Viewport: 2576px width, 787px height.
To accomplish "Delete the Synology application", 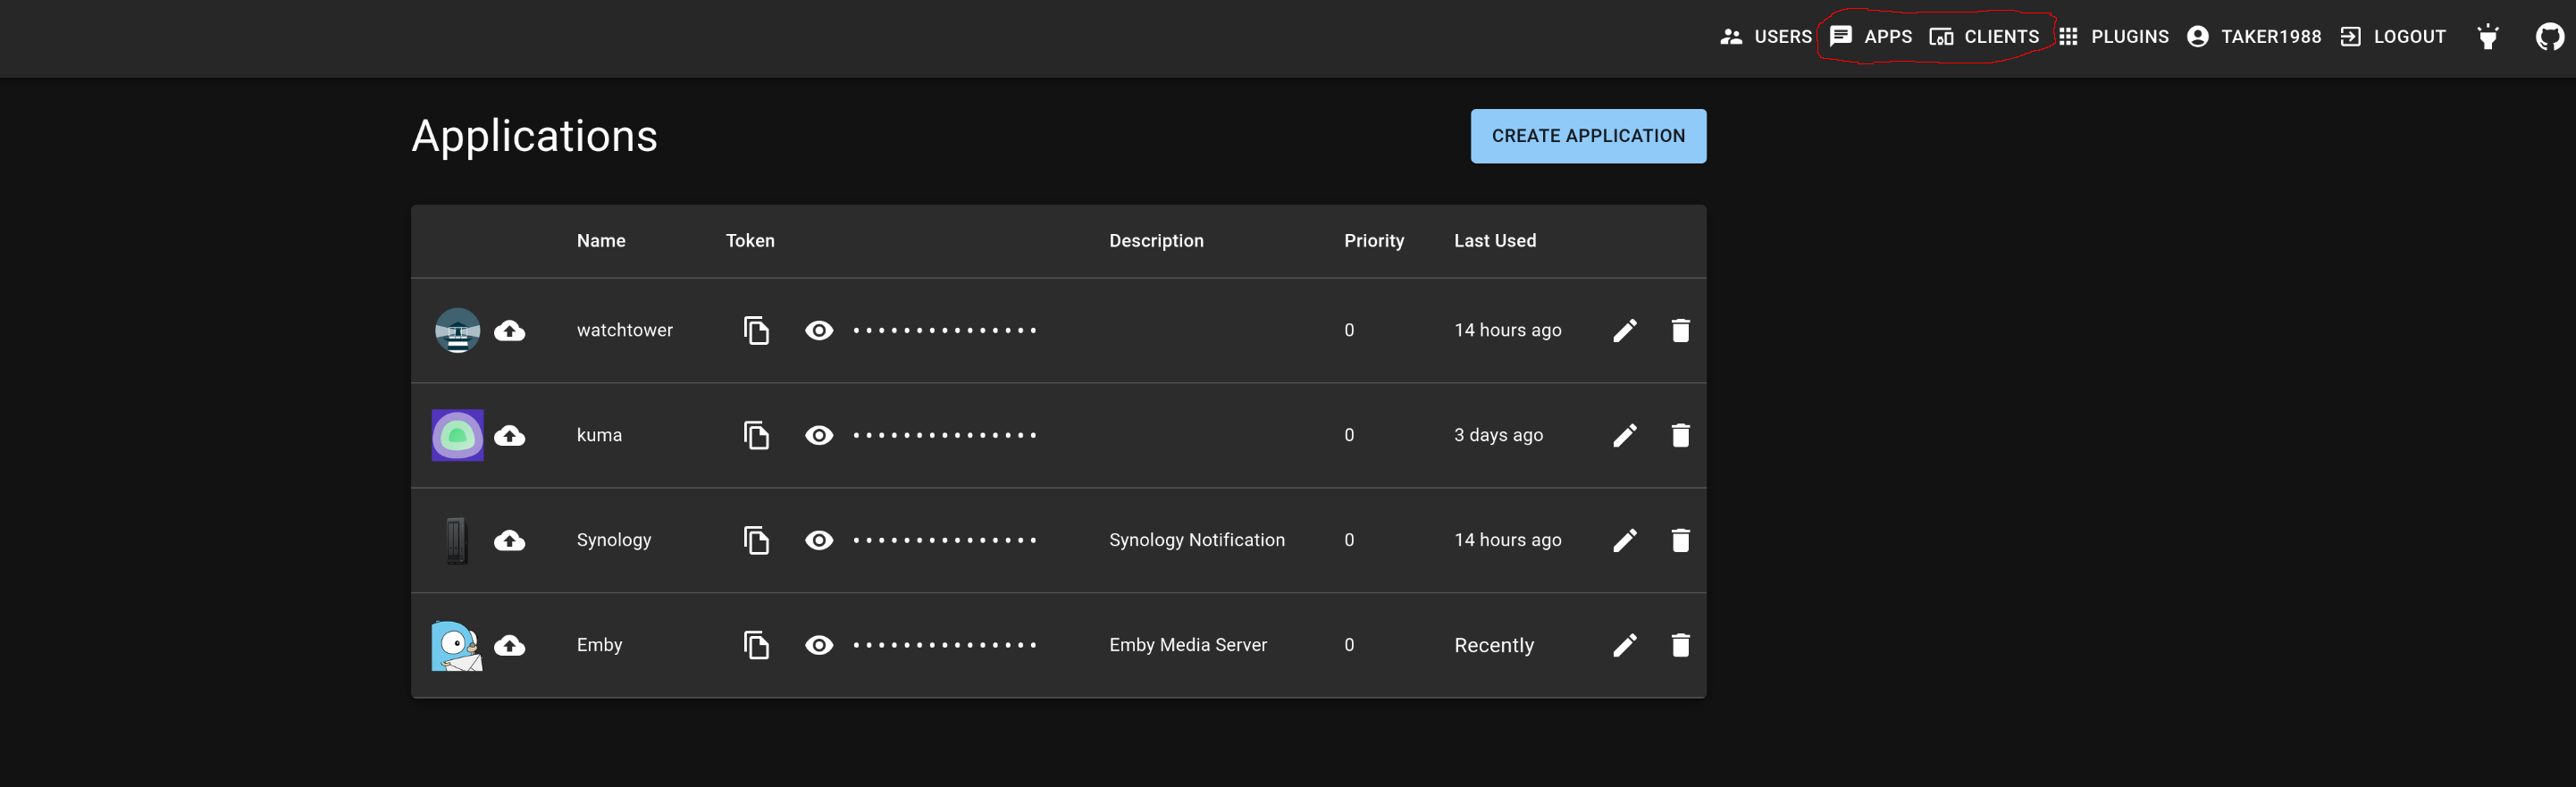I will click(x=1680, y=540).
